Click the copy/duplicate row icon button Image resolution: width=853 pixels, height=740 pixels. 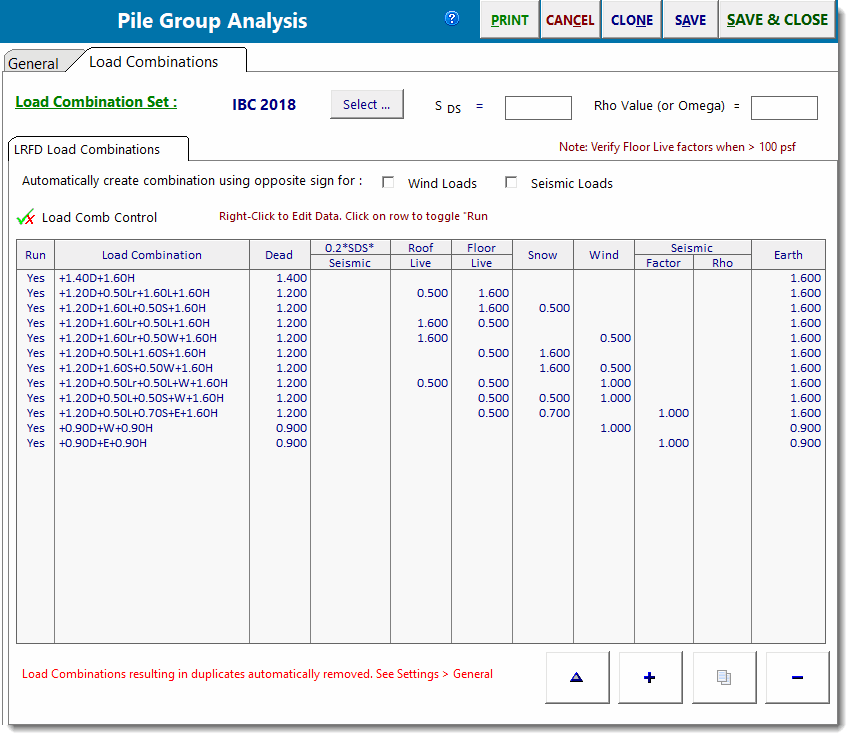pyautogui.click(x=724, y=677)
